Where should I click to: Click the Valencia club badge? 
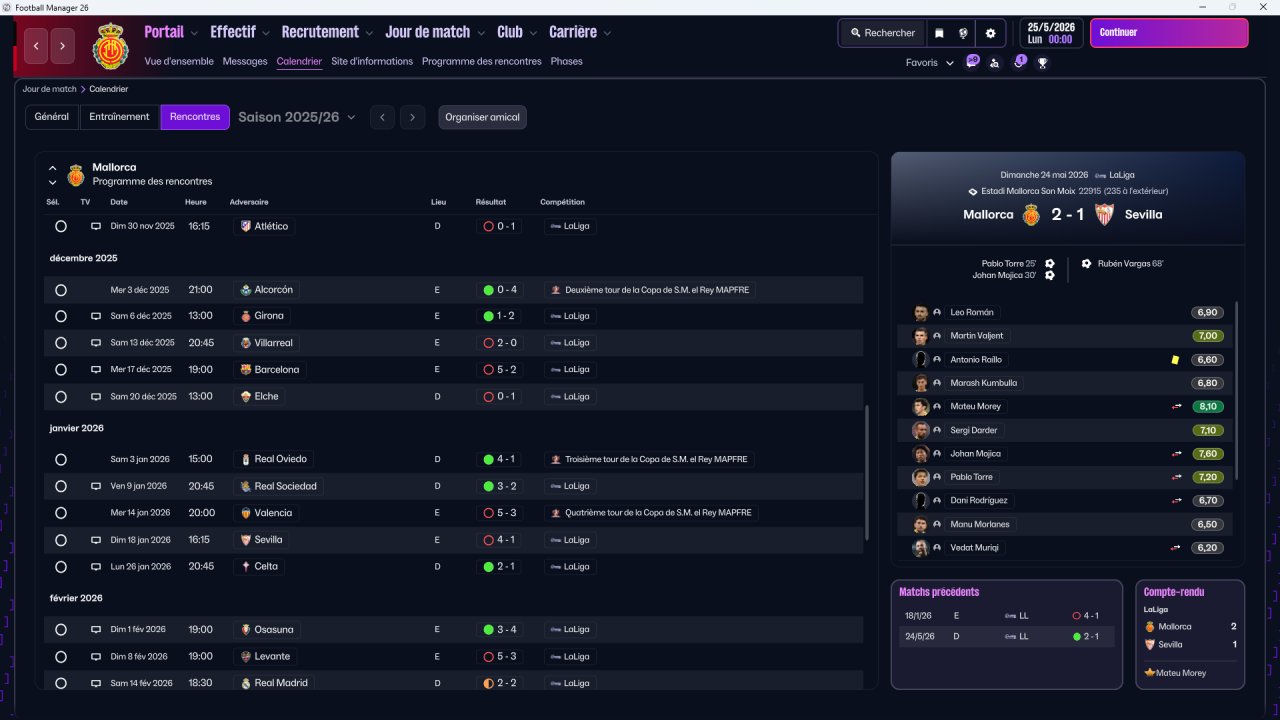tap(245, 513)
